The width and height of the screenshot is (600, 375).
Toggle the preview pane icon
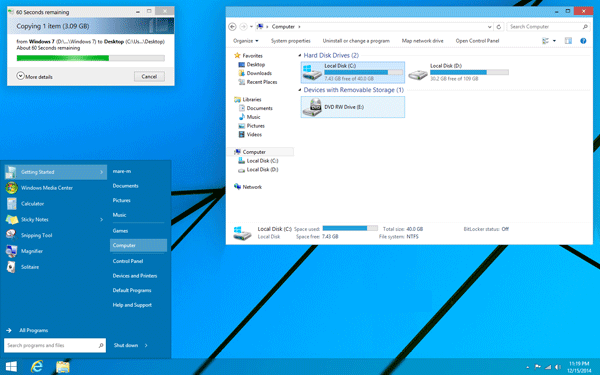coord(568,41)
